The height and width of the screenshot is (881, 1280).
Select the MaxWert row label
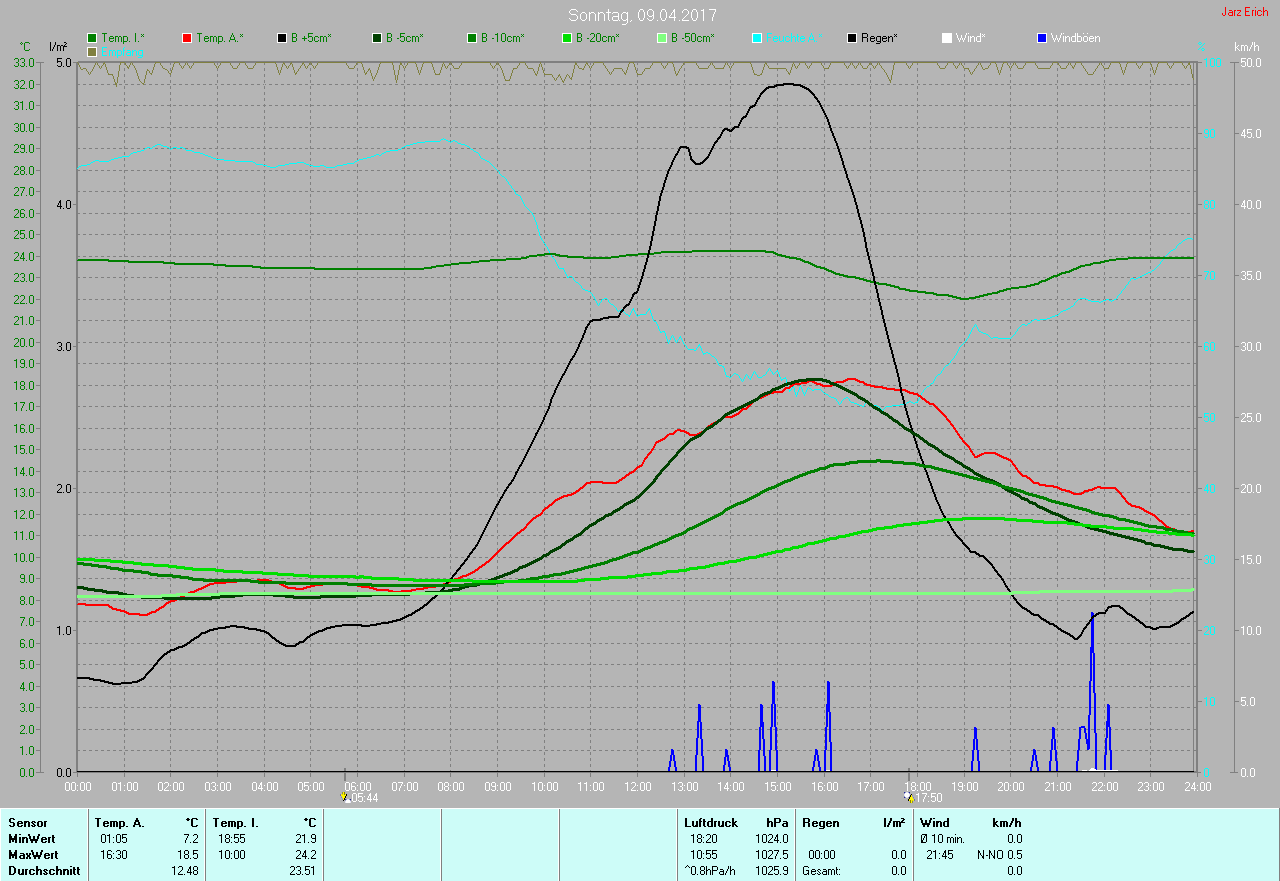33,855
